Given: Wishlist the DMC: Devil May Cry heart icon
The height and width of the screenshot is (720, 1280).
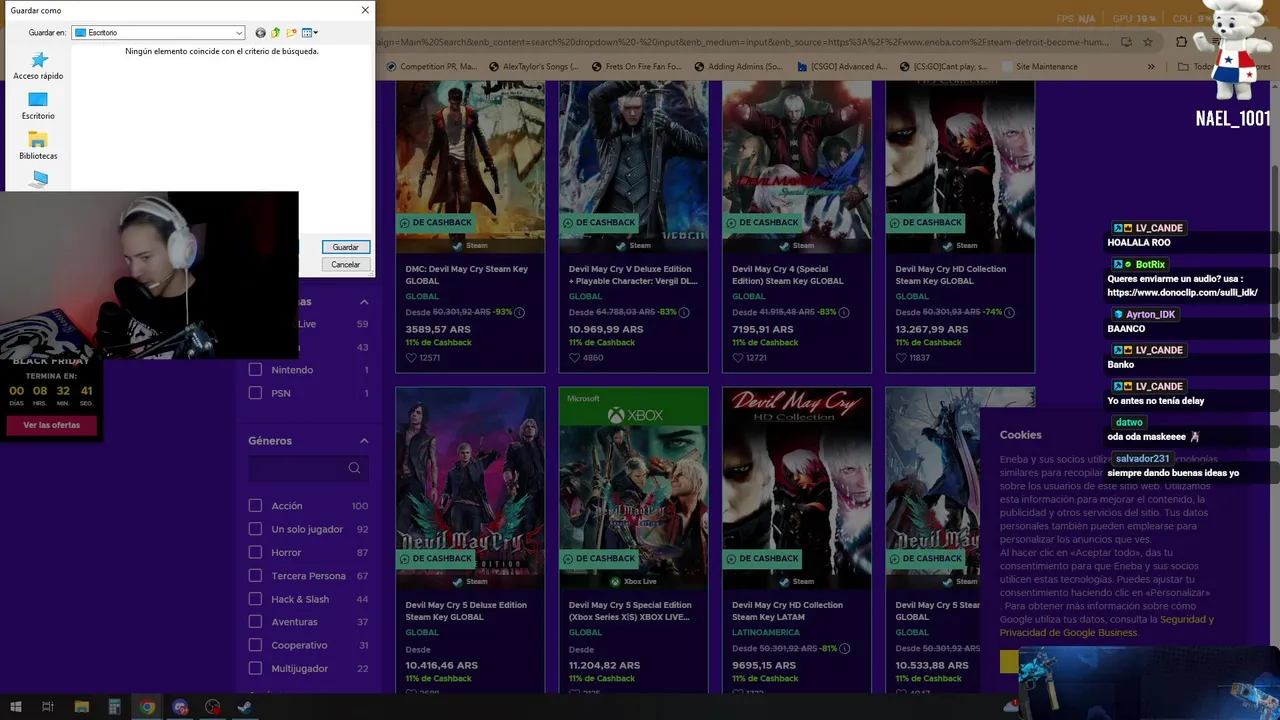Looking at the screenshot, I should coord(411,357).
